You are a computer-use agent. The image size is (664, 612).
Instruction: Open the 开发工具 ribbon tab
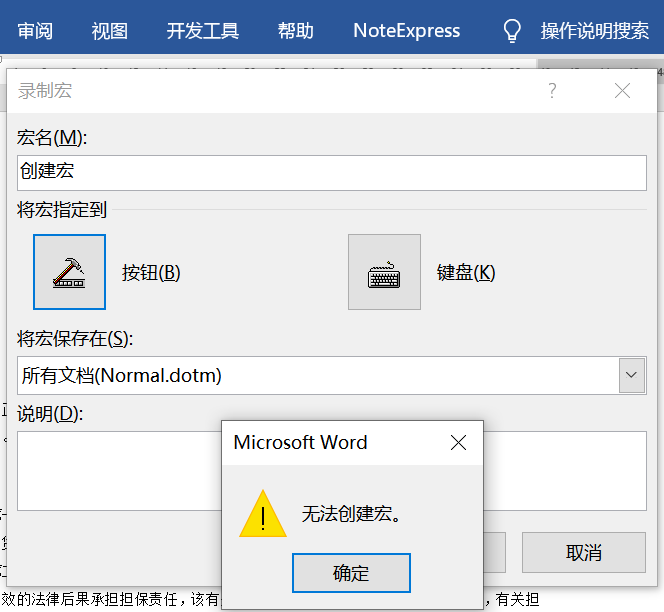tap(202, 30)
